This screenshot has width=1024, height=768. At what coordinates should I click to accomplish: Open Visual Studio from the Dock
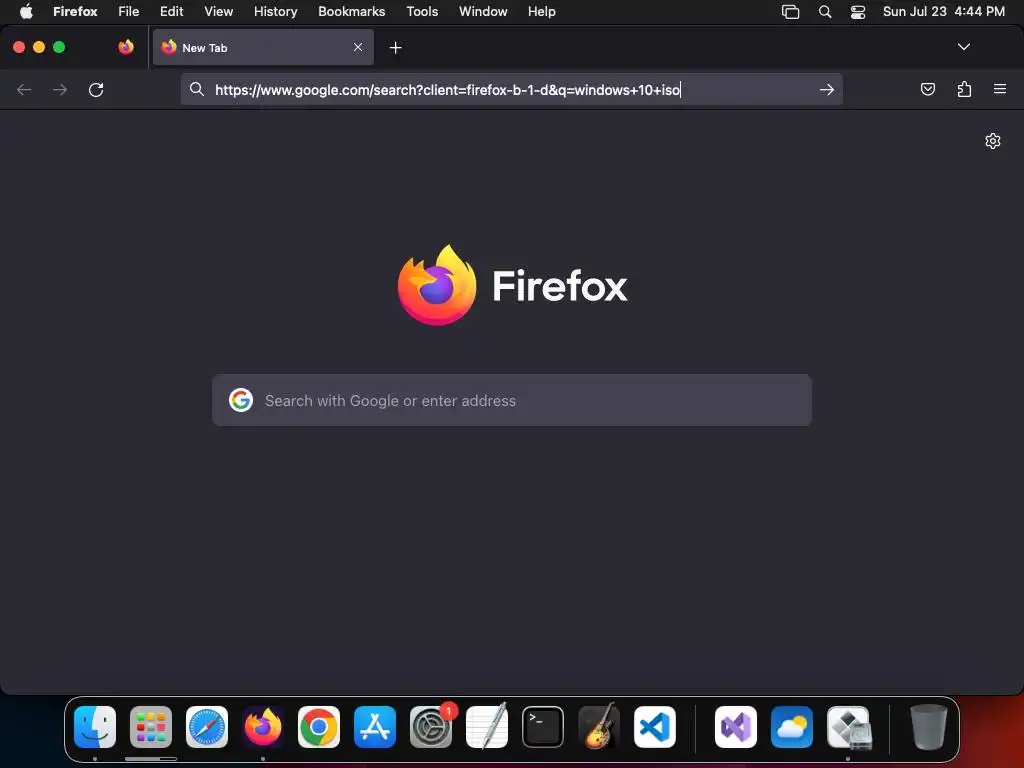736,727
